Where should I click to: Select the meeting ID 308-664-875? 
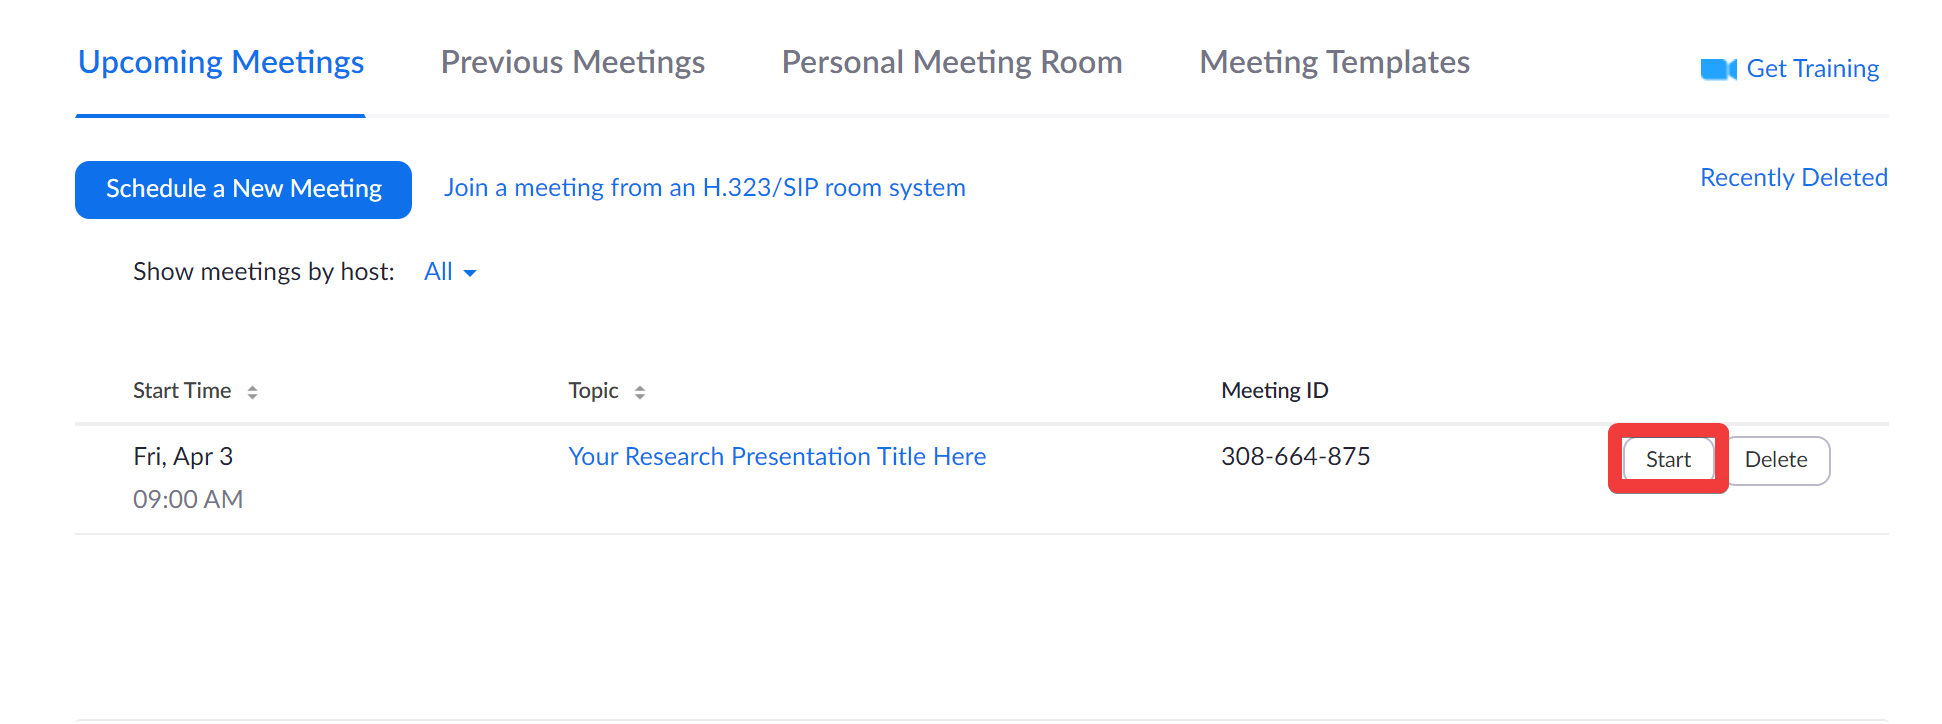(x=1295, y=456)
